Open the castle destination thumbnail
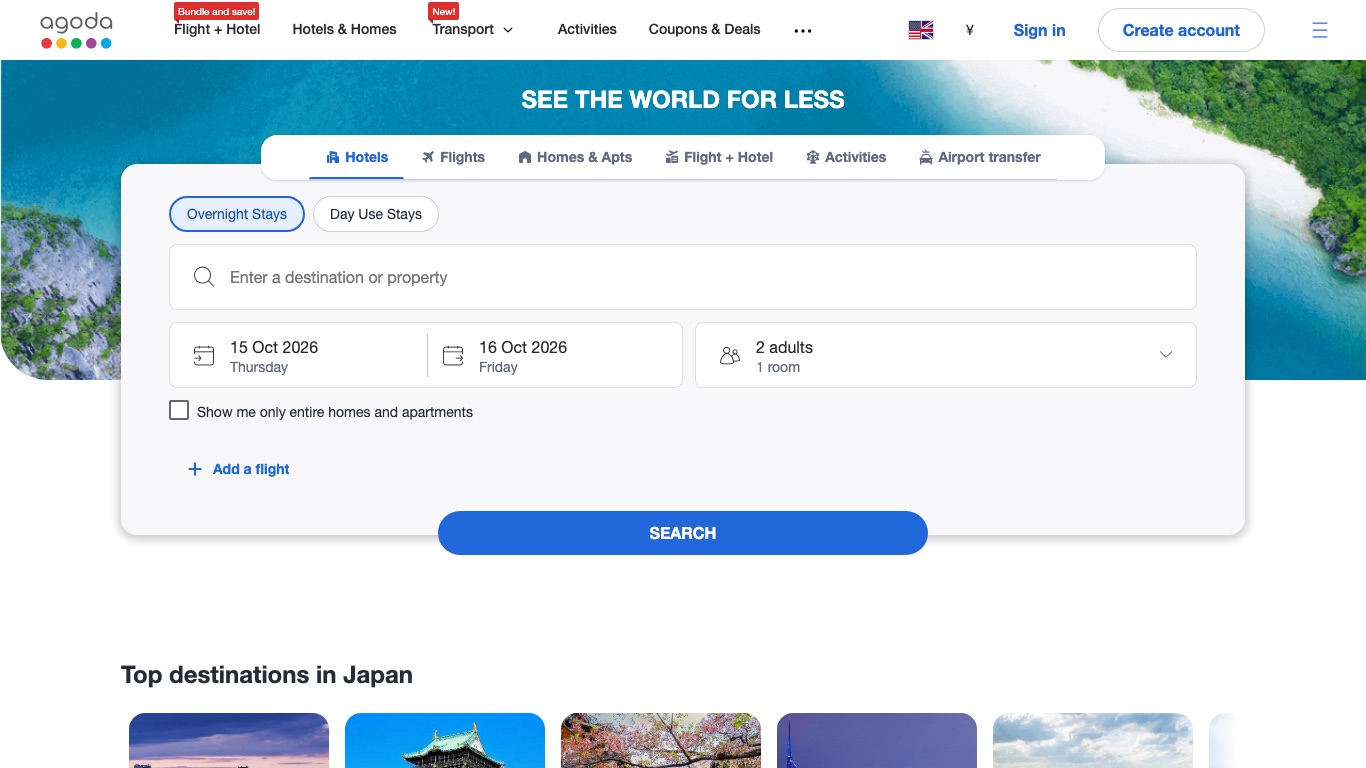 pyautogui.click(x=445, y=740)
